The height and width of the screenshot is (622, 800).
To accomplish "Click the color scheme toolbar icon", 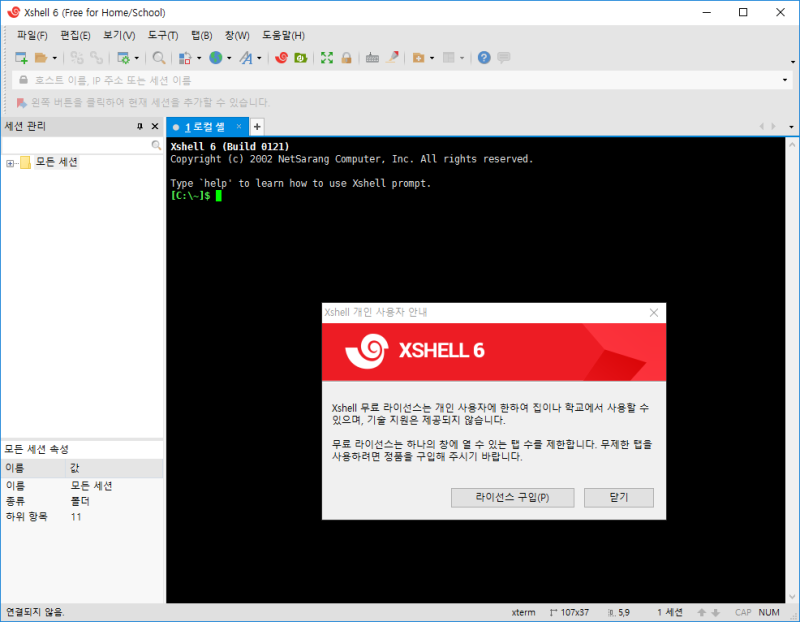I will (185, 58).
